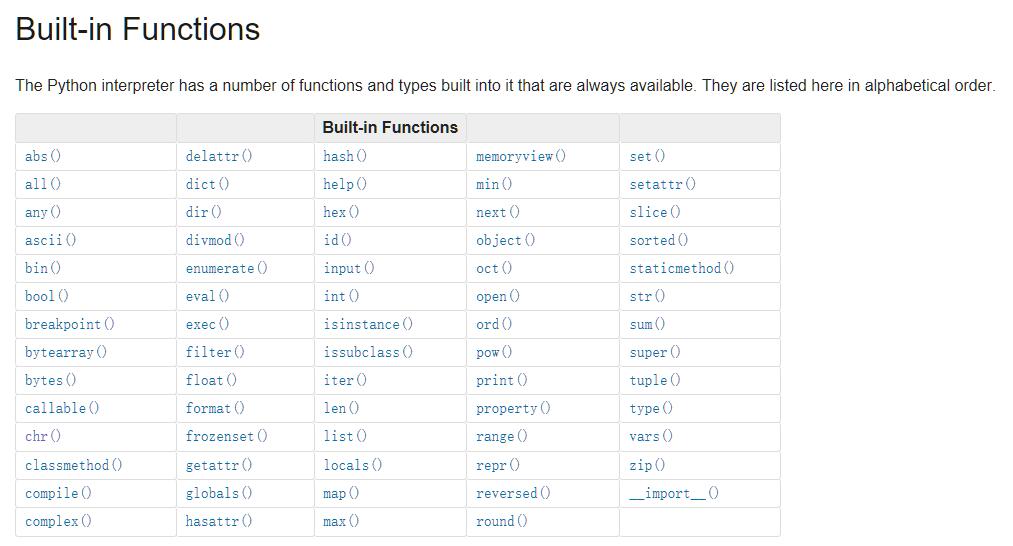Open the abs() function link
The height and width of the screenshot is (546, 1013).
pyautogui.click(x=43, y=156)
